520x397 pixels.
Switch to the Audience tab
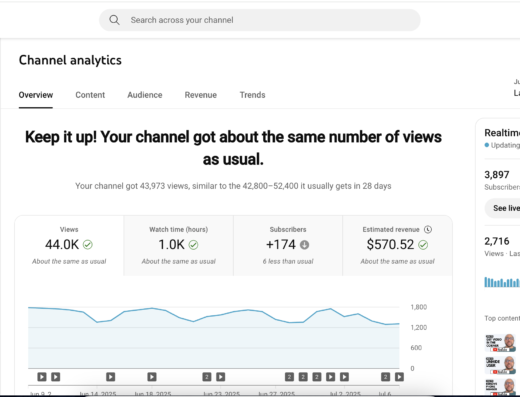tap(145, 95)
